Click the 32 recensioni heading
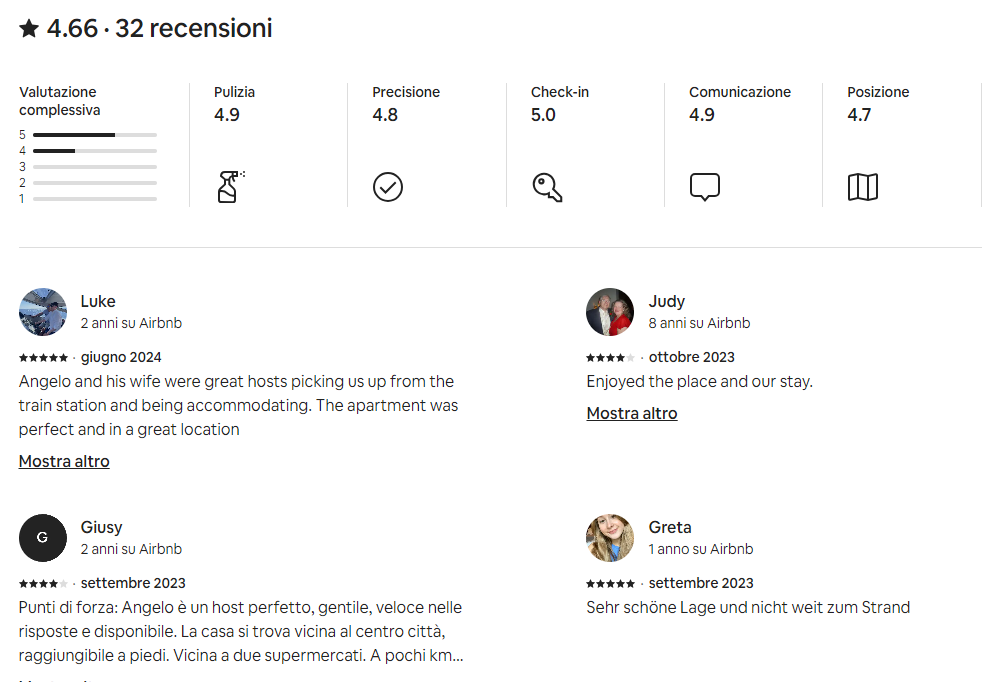 (194, 28)
